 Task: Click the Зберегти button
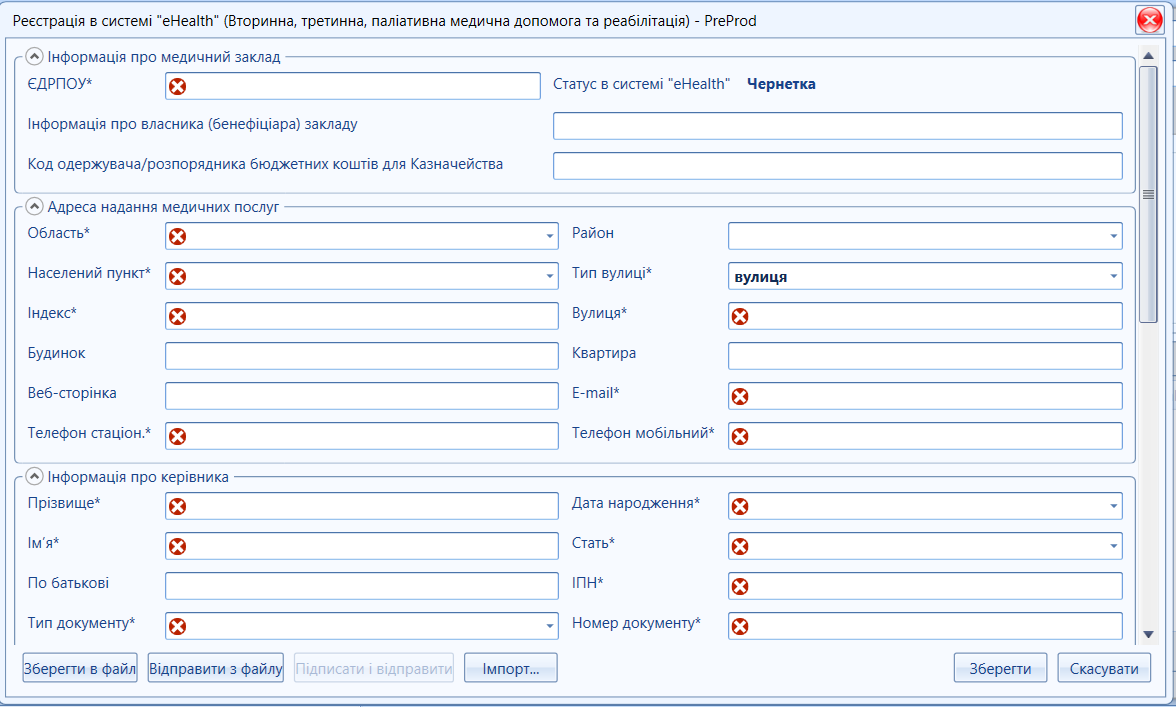(x=1000, y=668)
